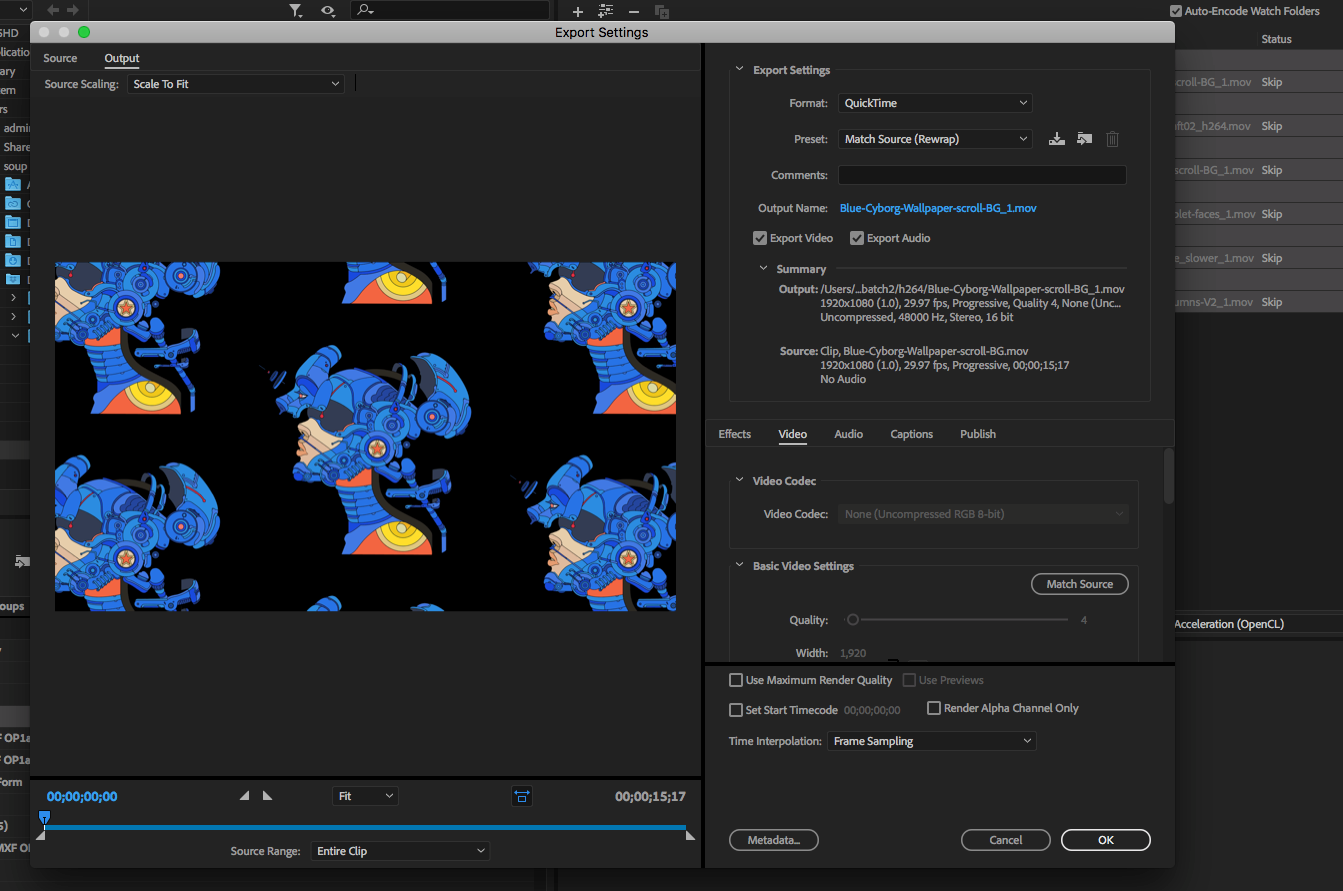Click the Delete Preset trash icon
This screenshot has height=891, width=1343.
[1112, 139]
